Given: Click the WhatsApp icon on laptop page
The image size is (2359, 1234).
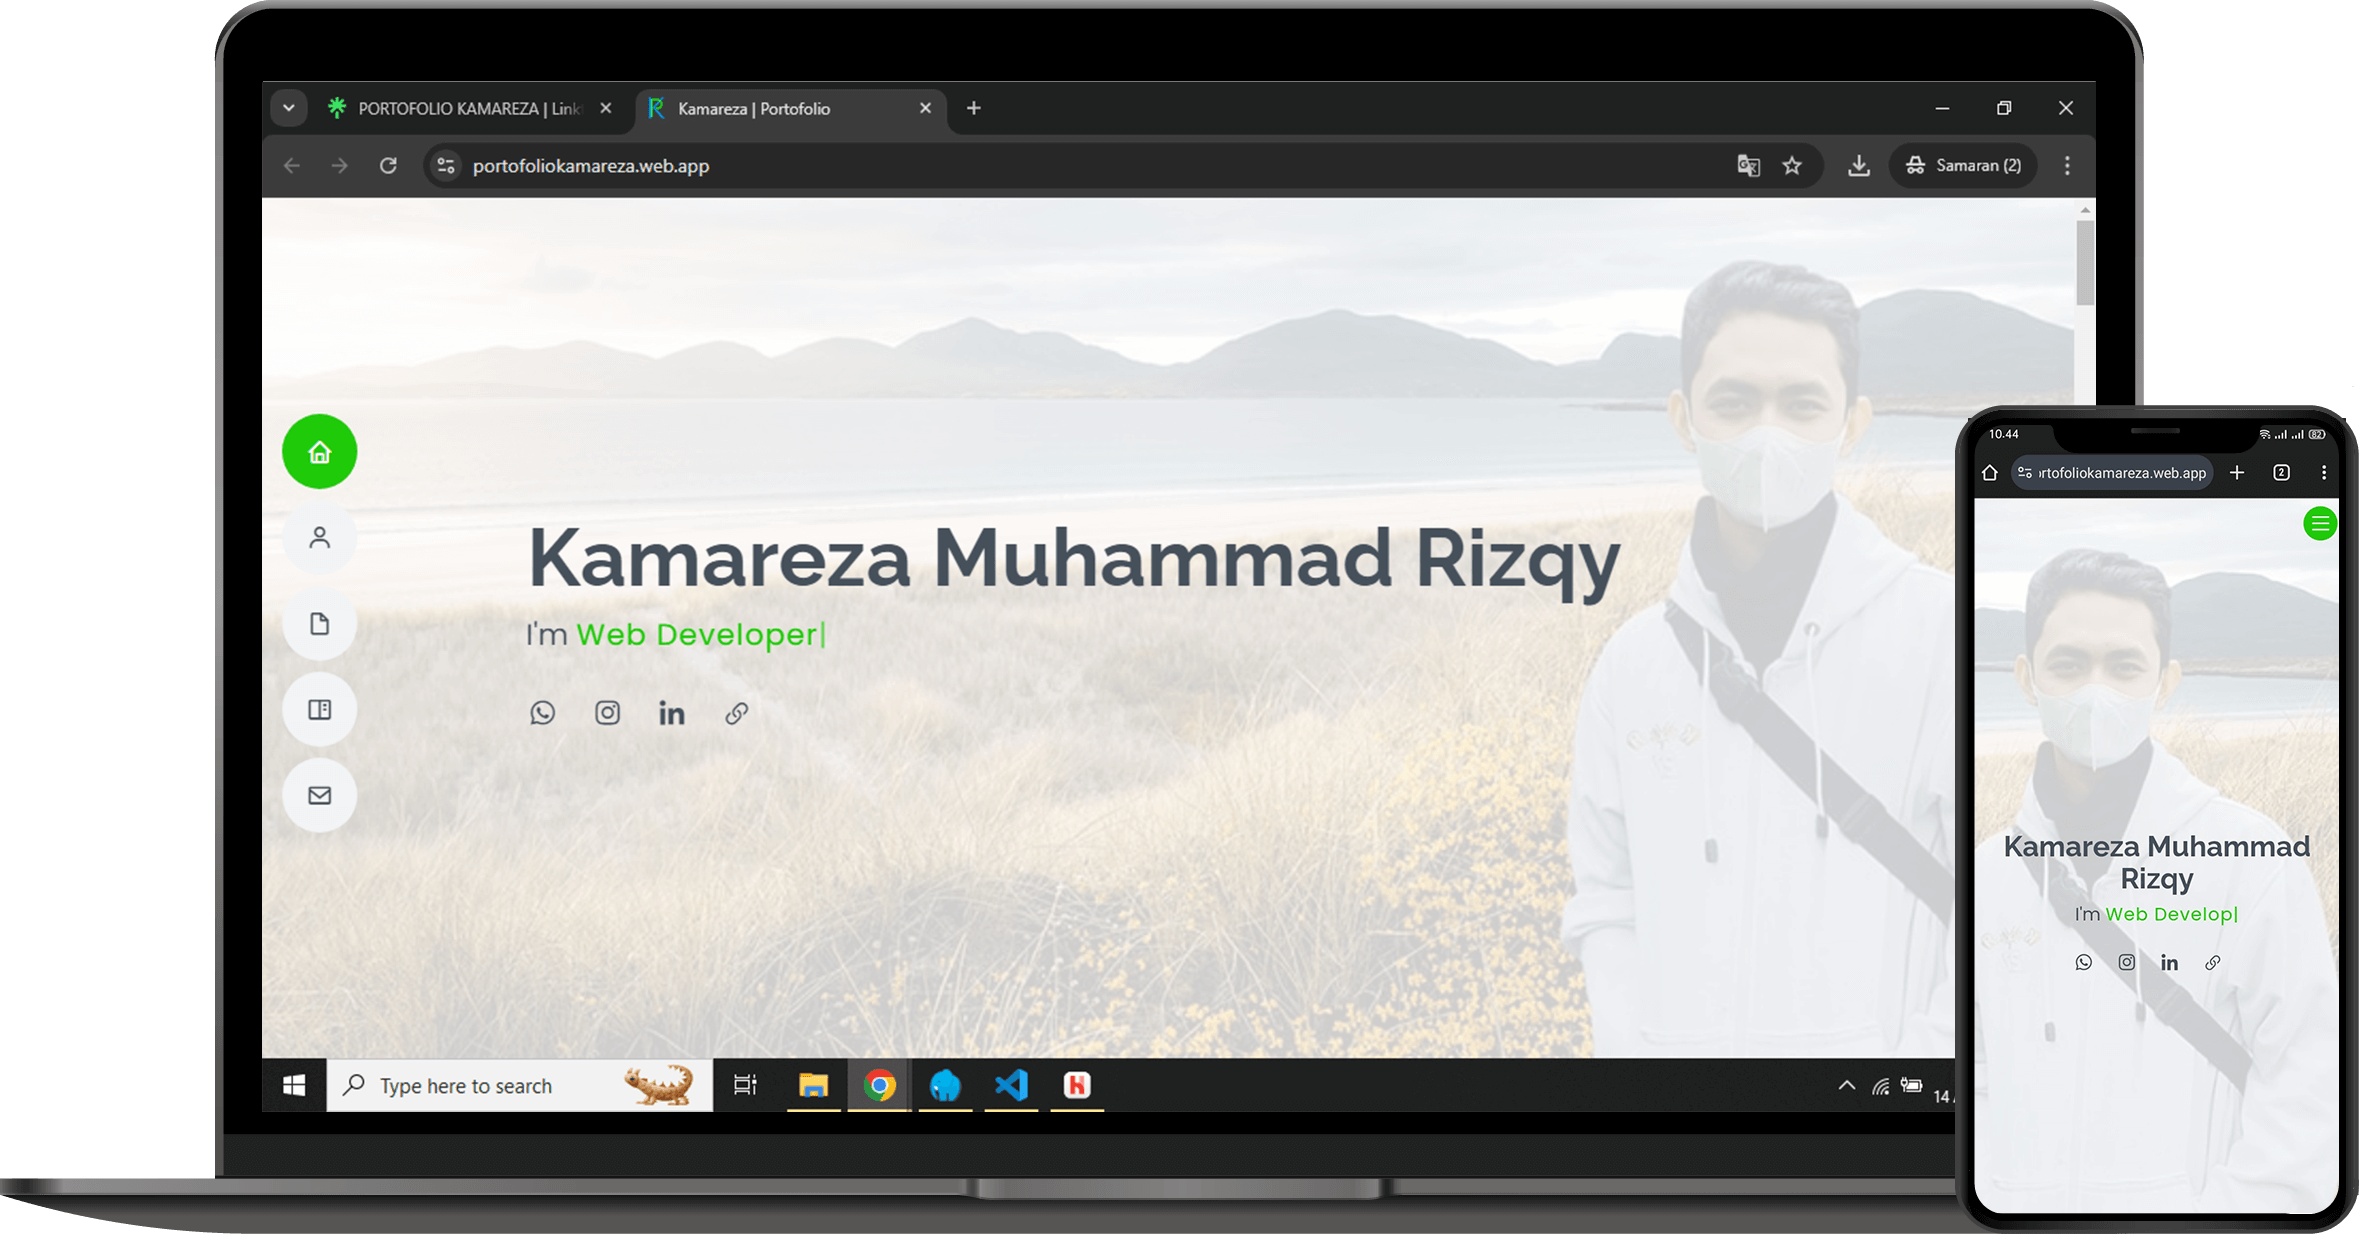Looking at the screenshot, I should (542, 713).
